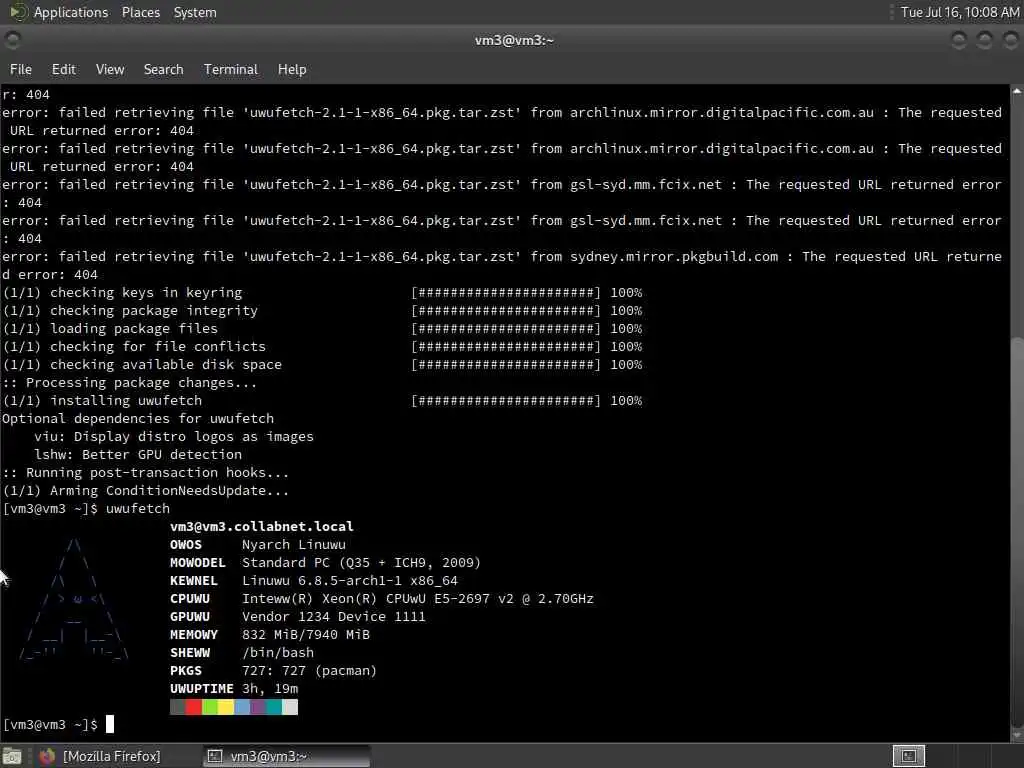
Task: Click the vm3@vm3:~ taskbar window button
Action: point(287,756)
